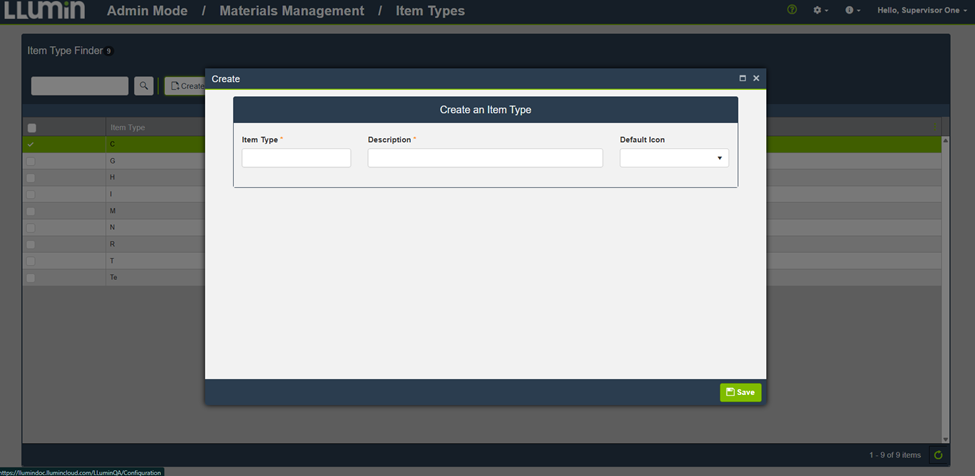Screen dimensions: 975x476
Task: Select the checkbox for row M
Action: (31, 211)
